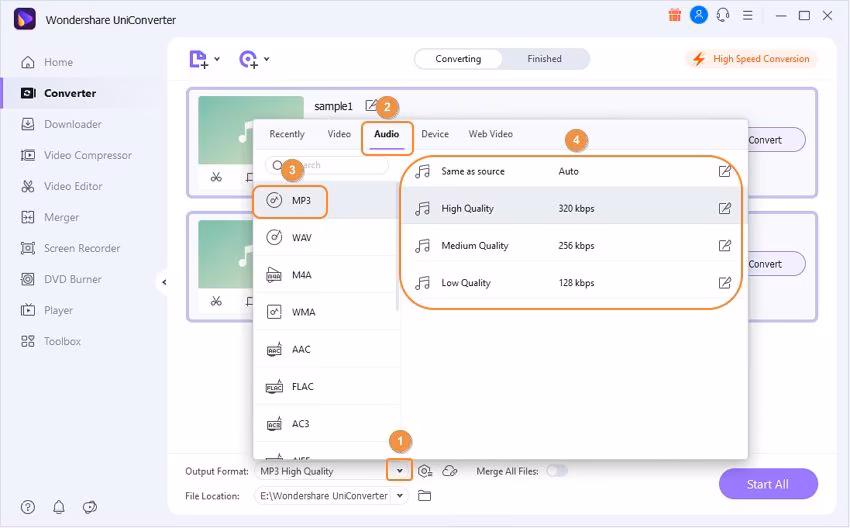This screenshot has width=850, height=528.
Task: Choose Medium Quality 256 kbps preset
Action: [572, 246]
